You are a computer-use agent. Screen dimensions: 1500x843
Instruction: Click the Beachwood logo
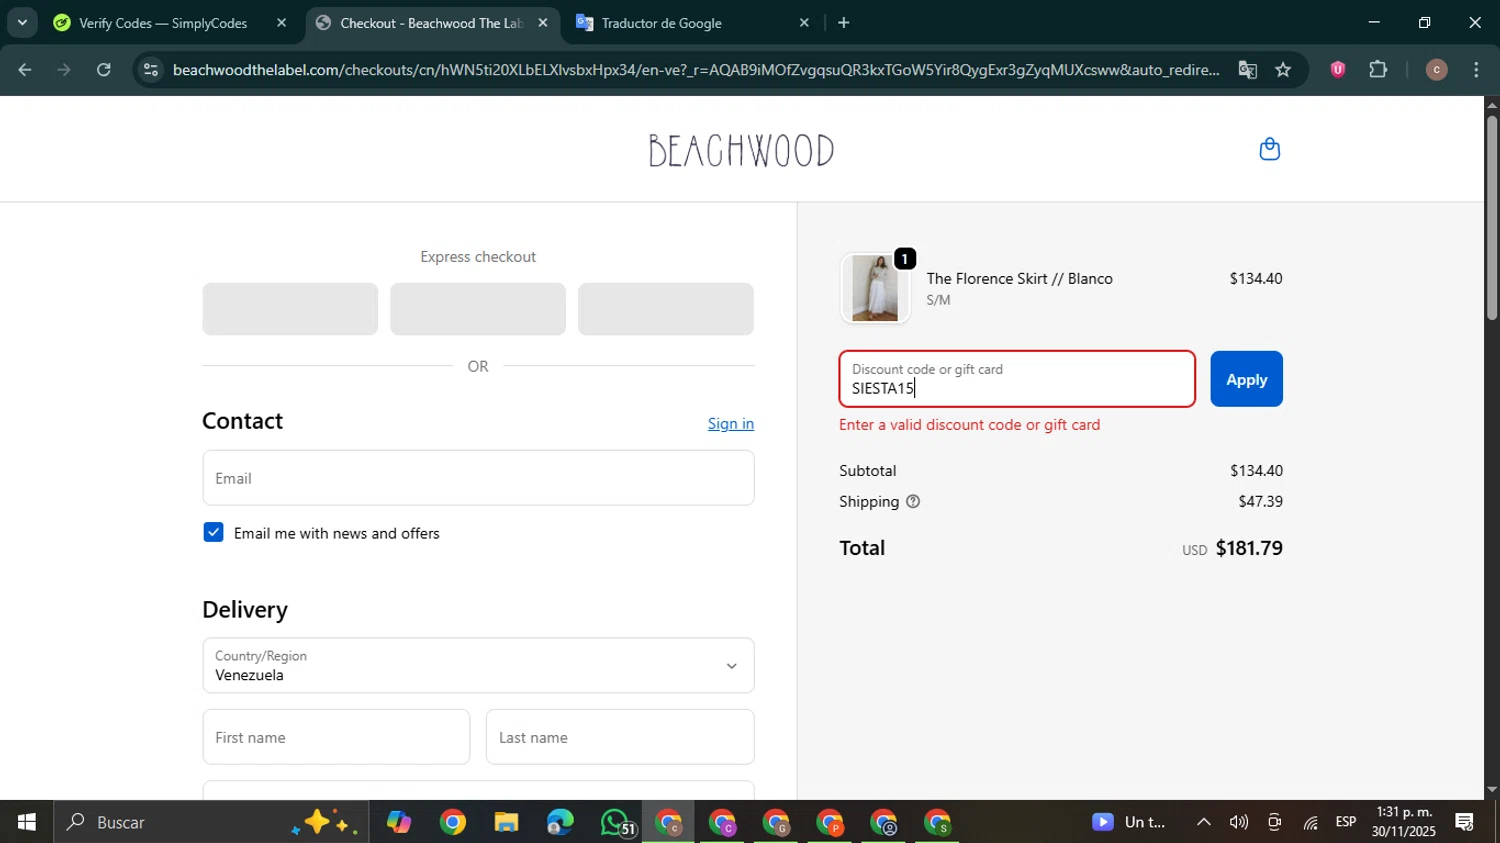(741, 150)
